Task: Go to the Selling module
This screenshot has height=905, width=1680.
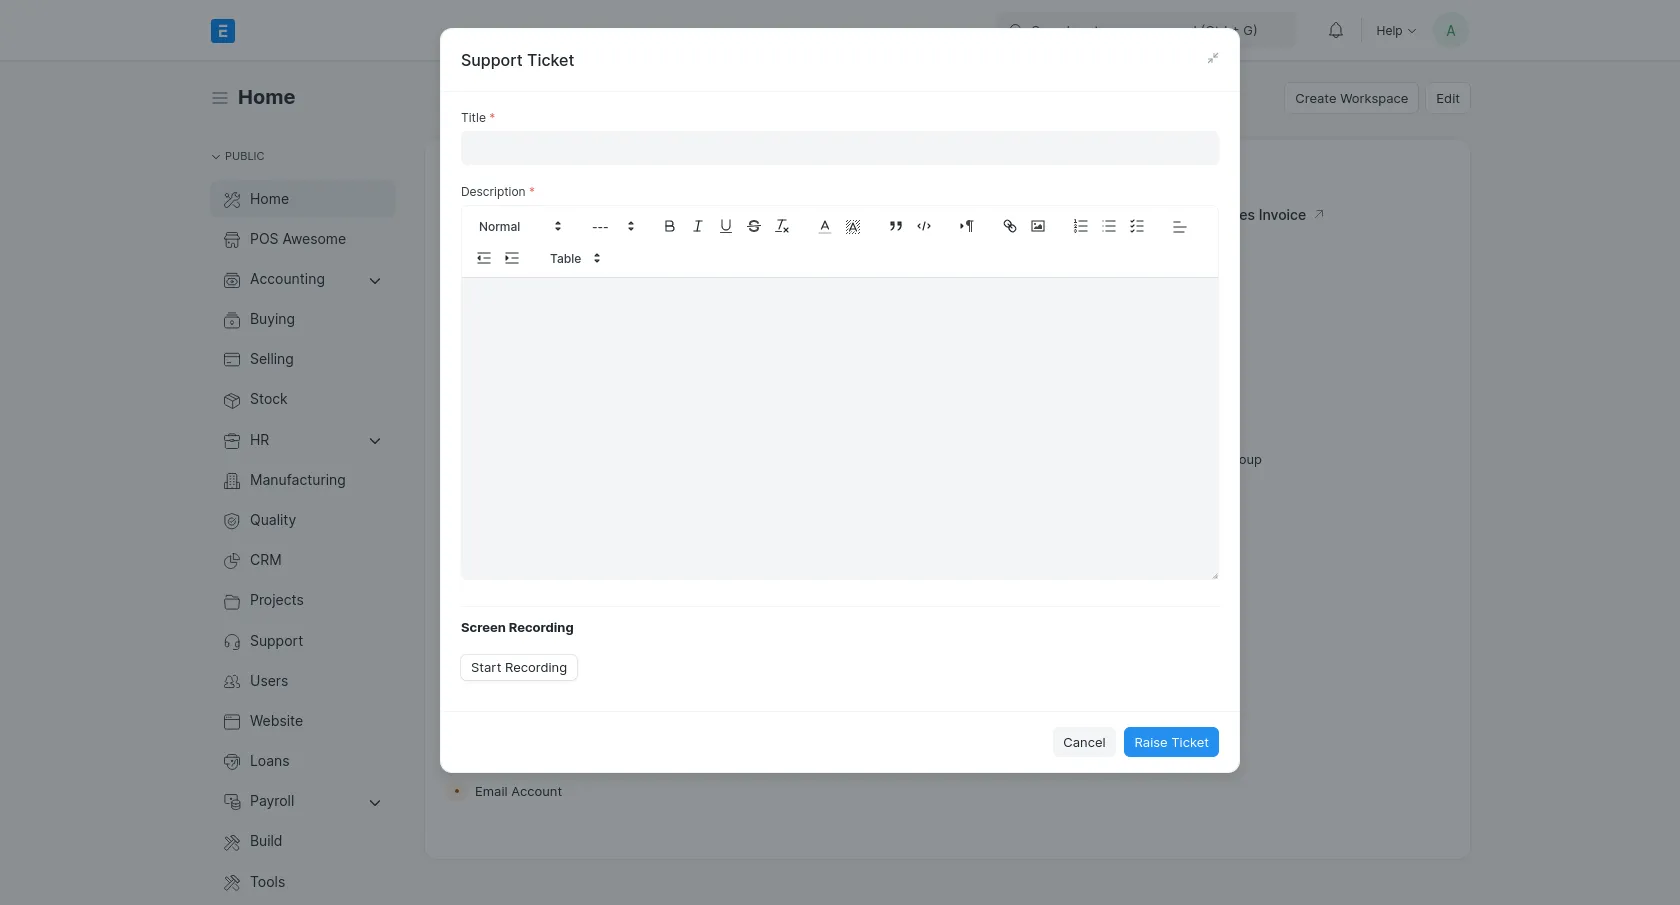Action: coord(271,359)
